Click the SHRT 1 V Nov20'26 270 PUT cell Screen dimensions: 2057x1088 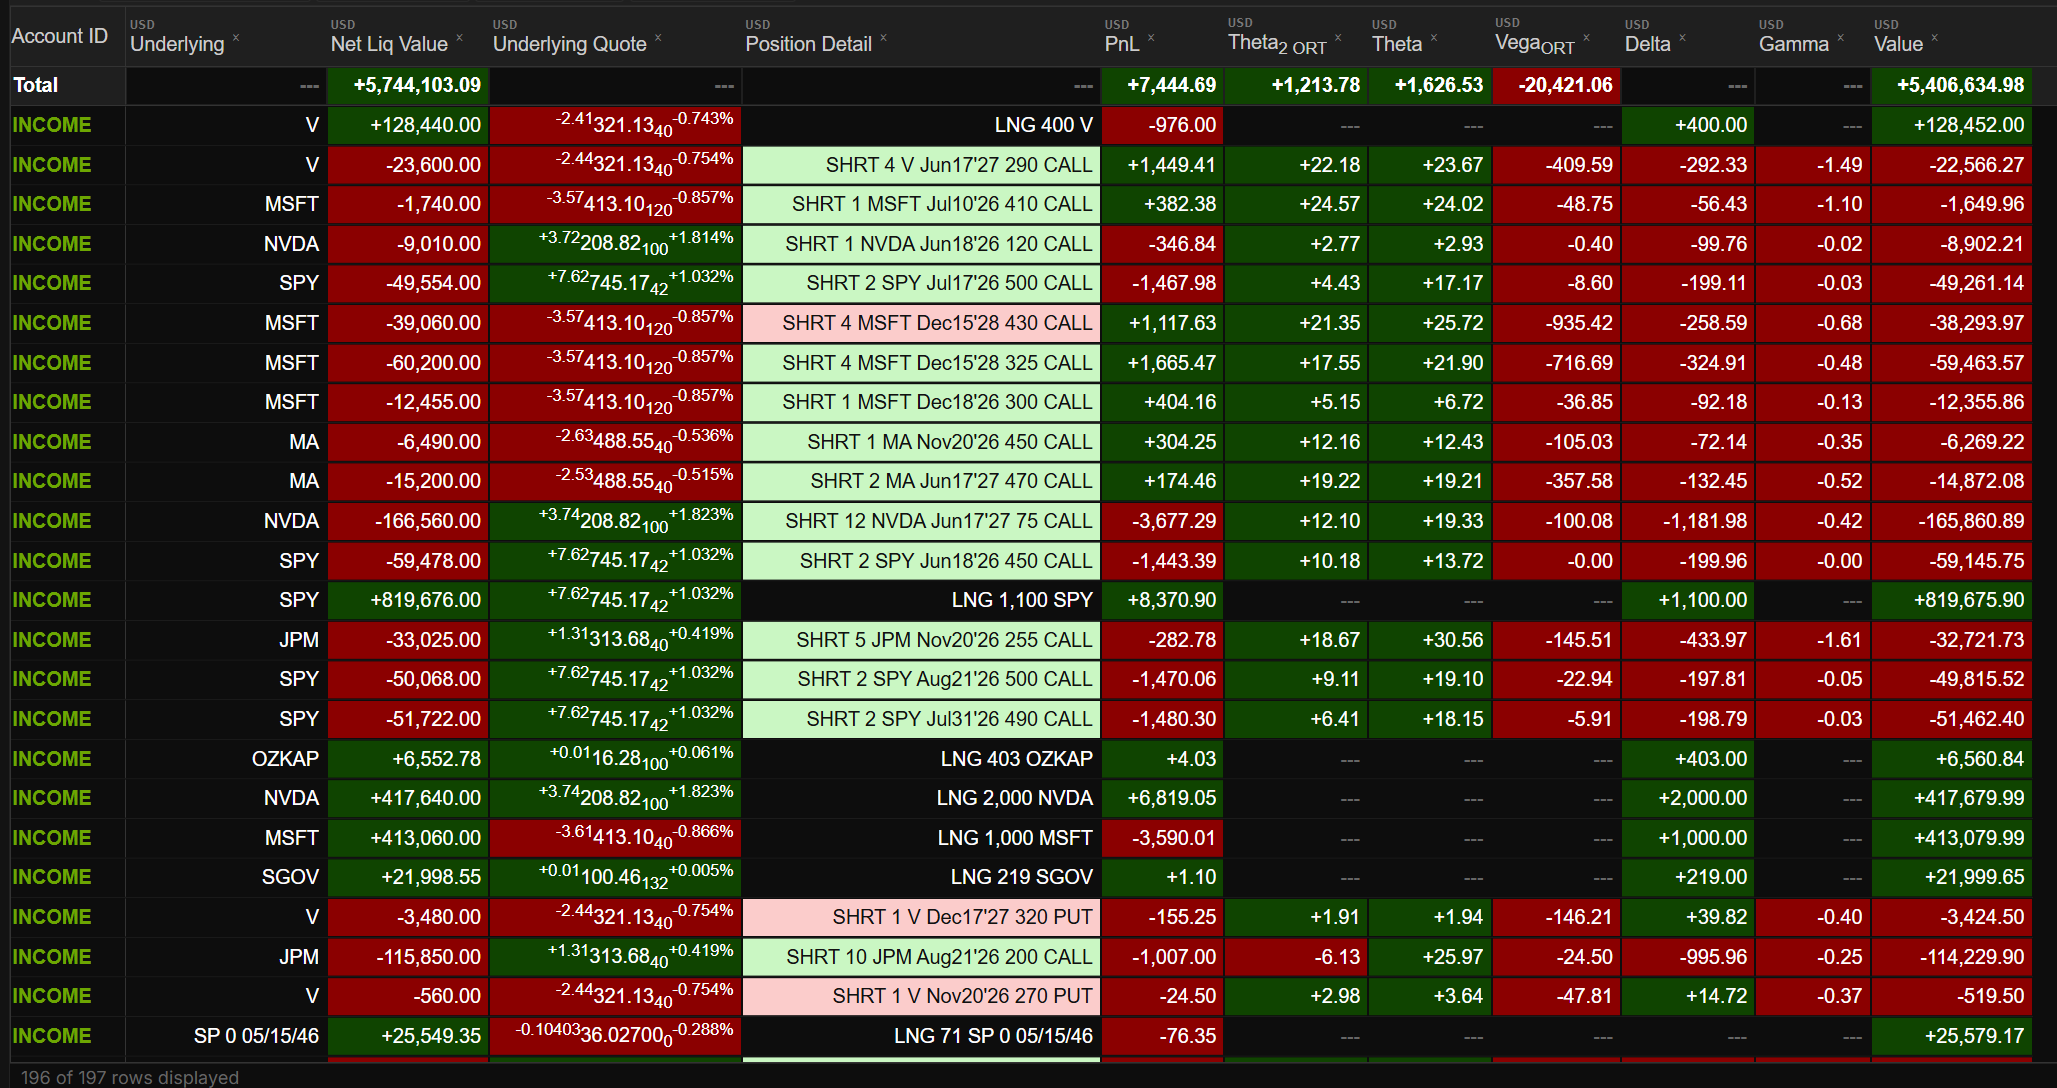(921, 996)
